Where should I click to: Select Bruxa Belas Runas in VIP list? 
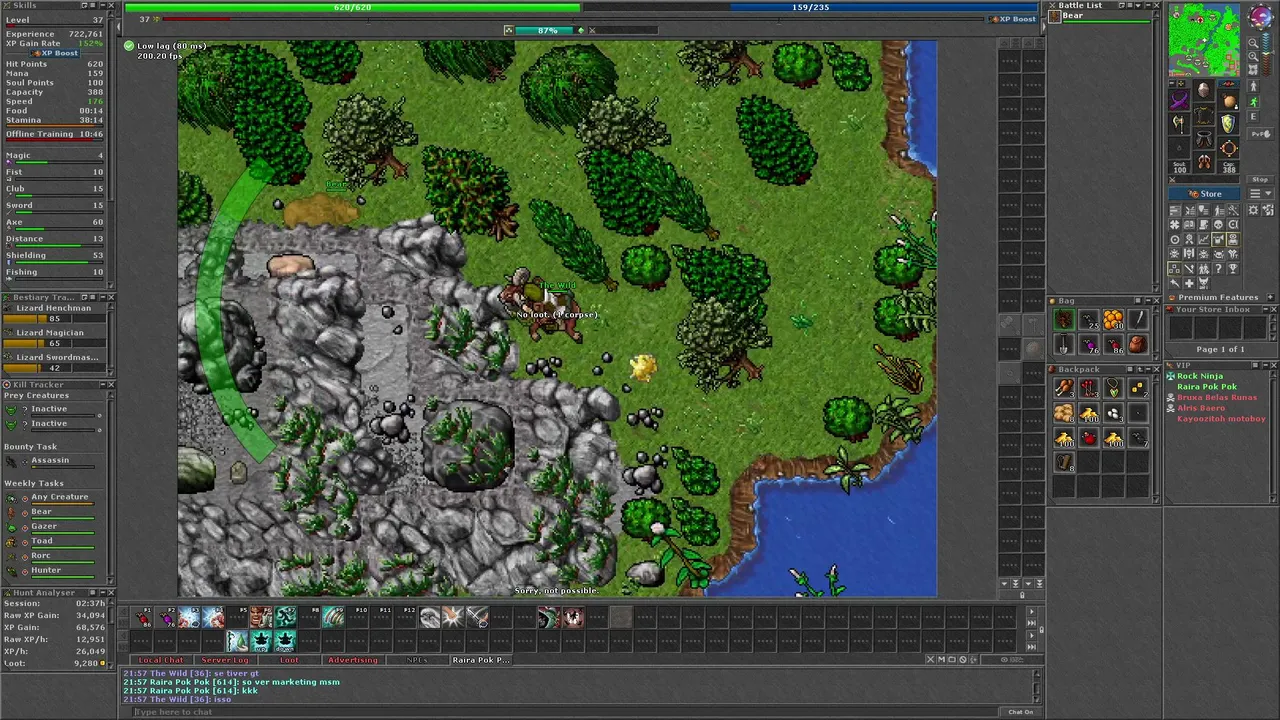pyautogui.click(x=1217, y=397)
